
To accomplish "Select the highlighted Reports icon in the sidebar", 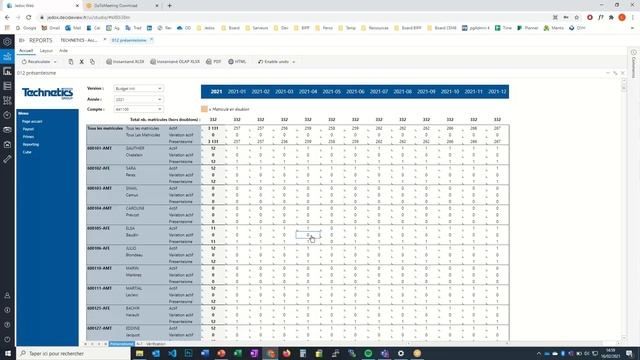I will (7, 56).
